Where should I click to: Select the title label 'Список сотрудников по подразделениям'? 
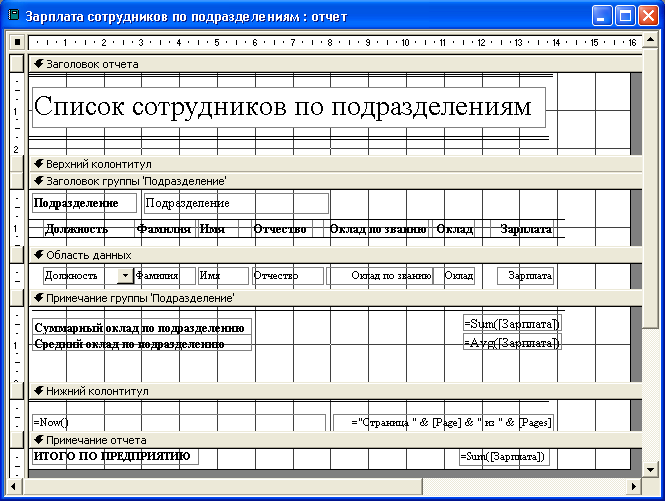click(x=289, y=107)
